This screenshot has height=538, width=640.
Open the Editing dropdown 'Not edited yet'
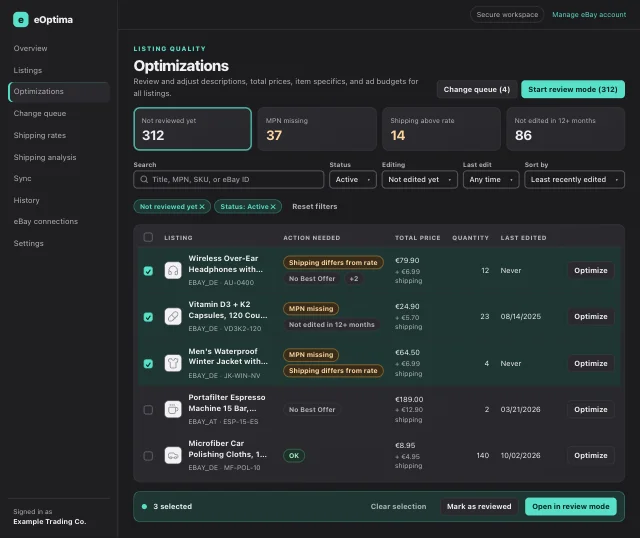420,180
